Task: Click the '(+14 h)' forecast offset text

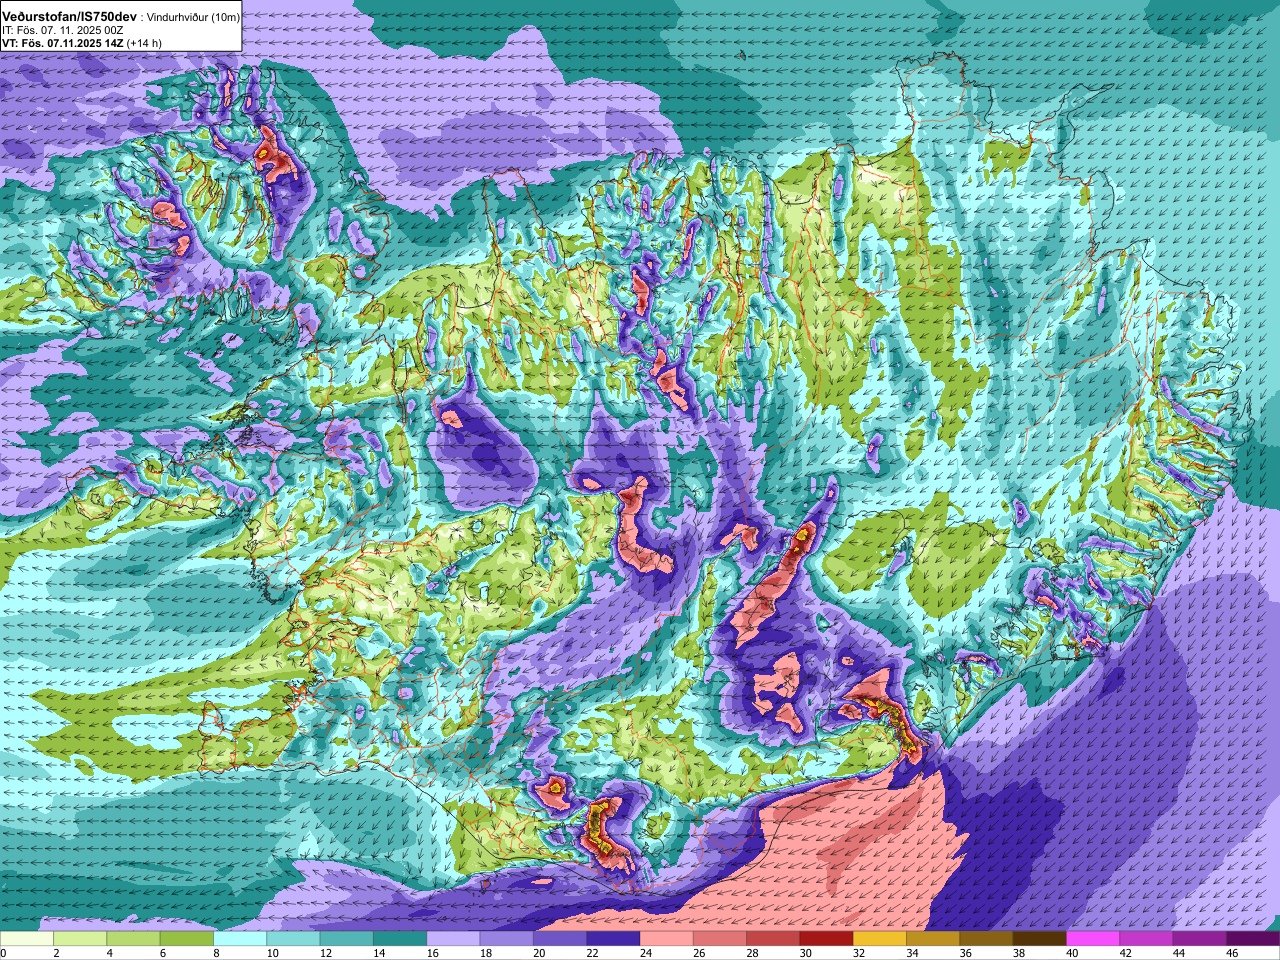Action: click(144, 43)
